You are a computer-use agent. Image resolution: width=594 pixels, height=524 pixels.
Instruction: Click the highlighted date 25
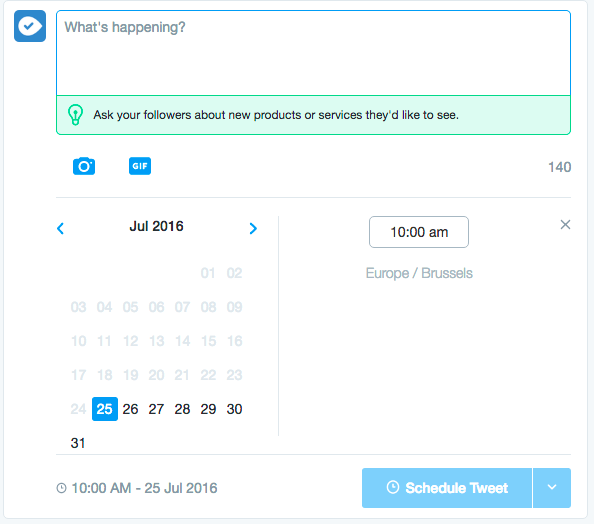pyautogui.click(x=105, y=409)
